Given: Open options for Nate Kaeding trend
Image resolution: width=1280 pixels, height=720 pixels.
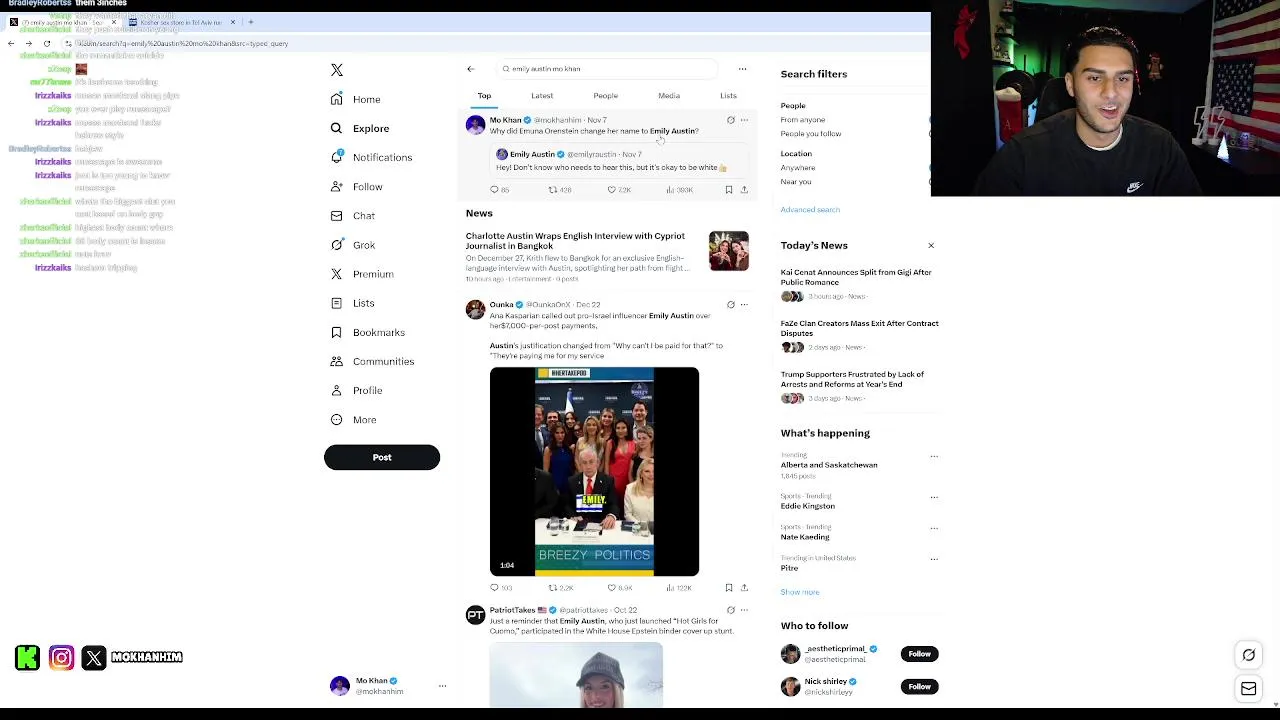Looking at the screenshot, I should tap(934, 528).
